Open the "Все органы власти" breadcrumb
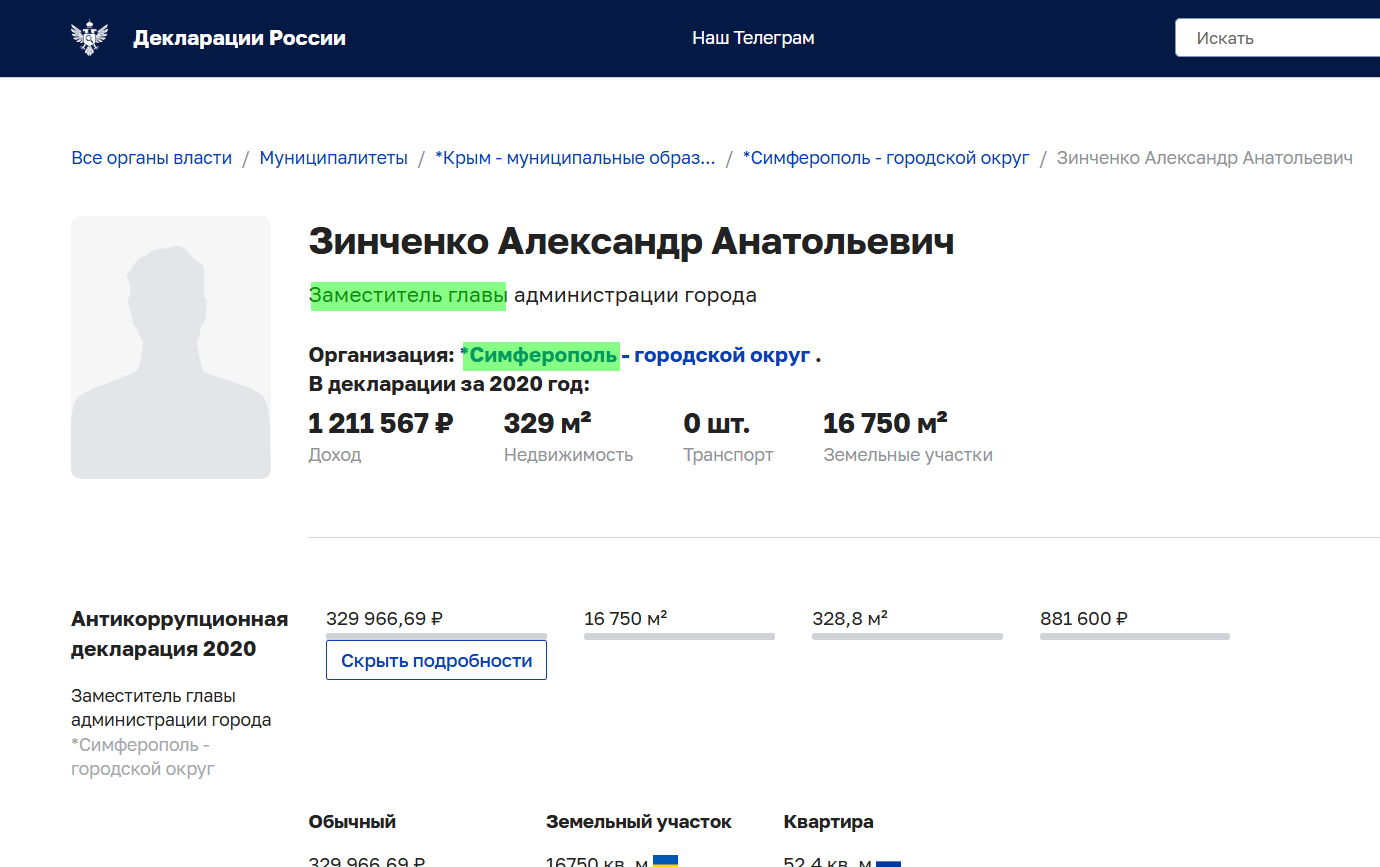 (150, 157)
